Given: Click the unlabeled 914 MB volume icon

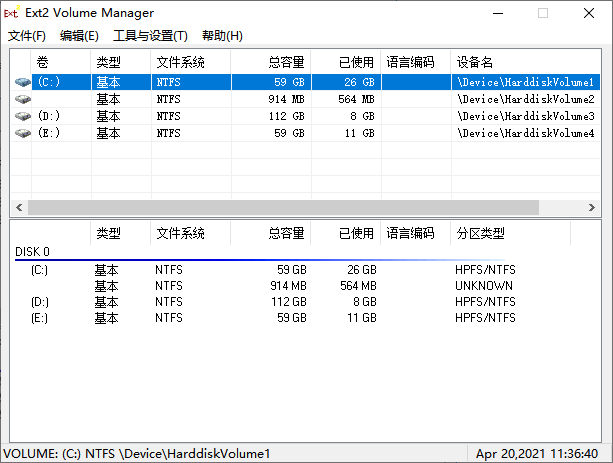Looking at the screenshot, I should (x=23, y=100).
